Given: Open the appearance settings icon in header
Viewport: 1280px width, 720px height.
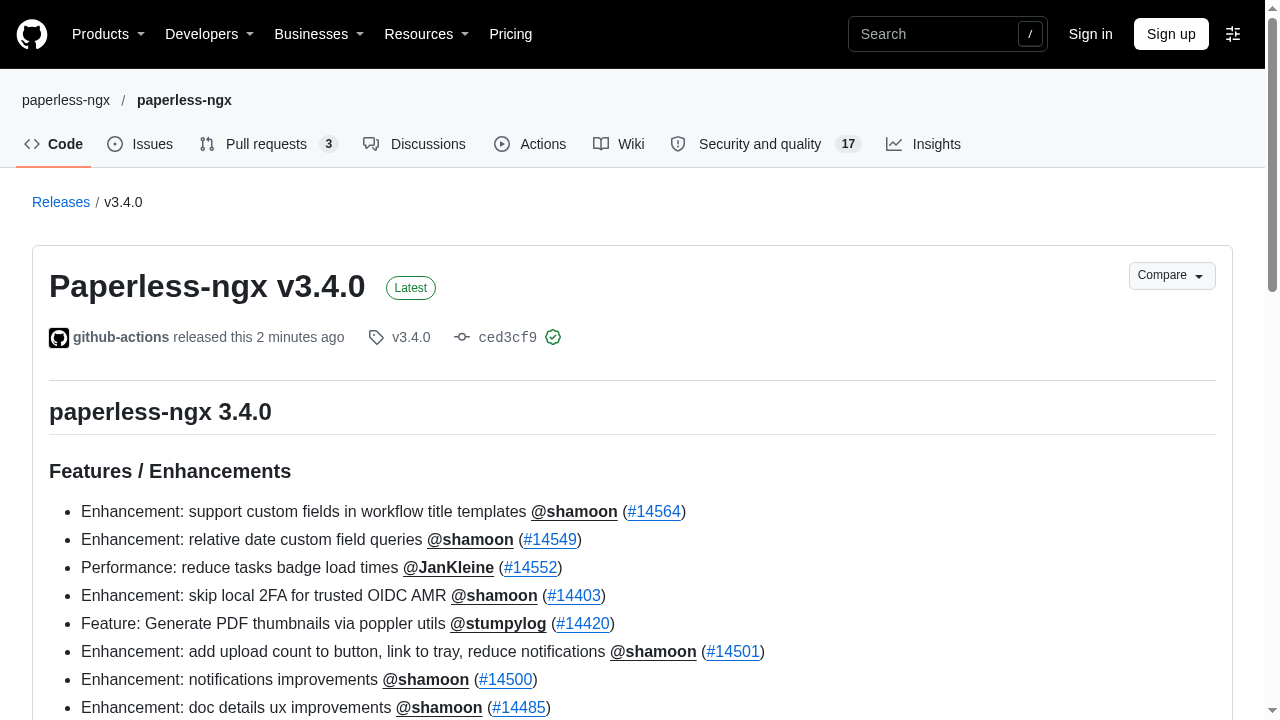Looking at the screenshot, I should tap(1233, 34).
